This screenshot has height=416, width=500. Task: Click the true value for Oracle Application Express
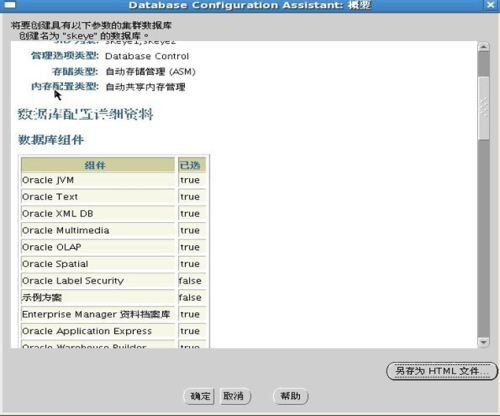pyautogui.click(x=190, y=331)
